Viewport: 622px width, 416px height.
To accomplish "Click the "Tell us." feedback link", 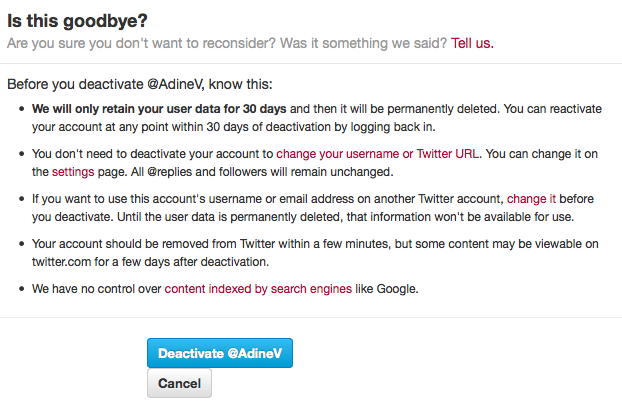I will [x=472, y=44].
